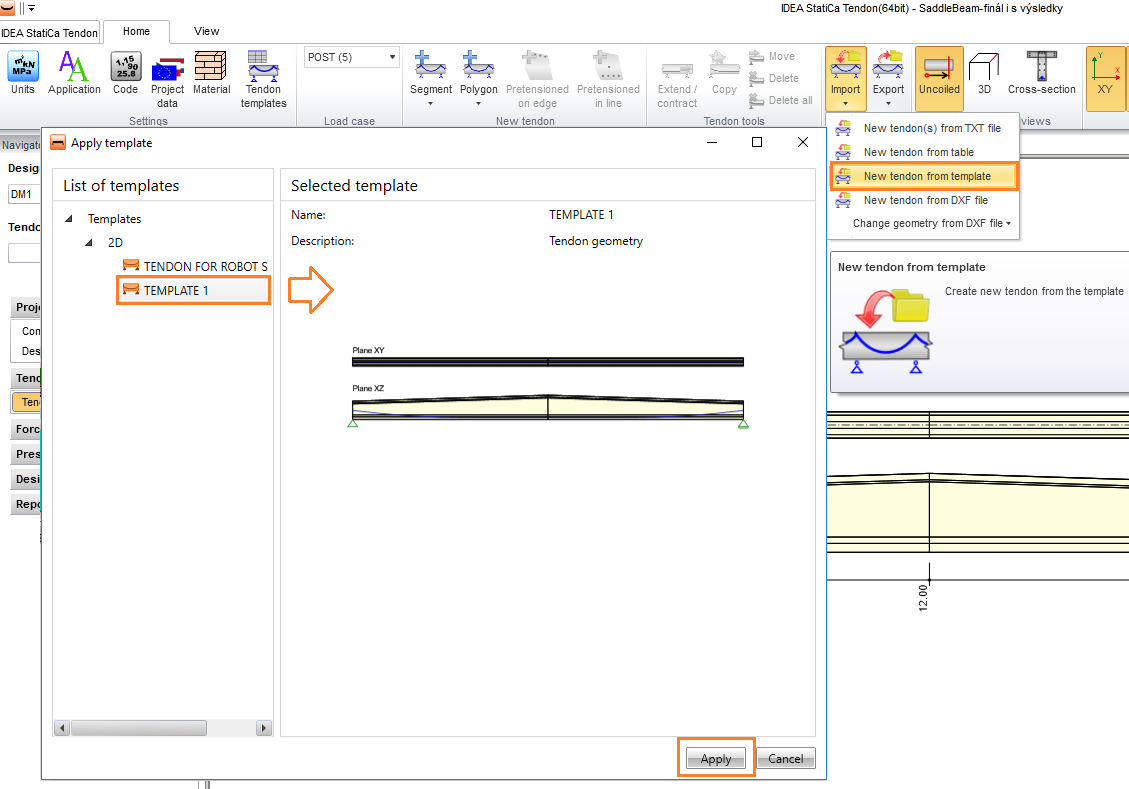Click Cancel in Apply template dialog

pyautogui.click(x=785, y=759)
